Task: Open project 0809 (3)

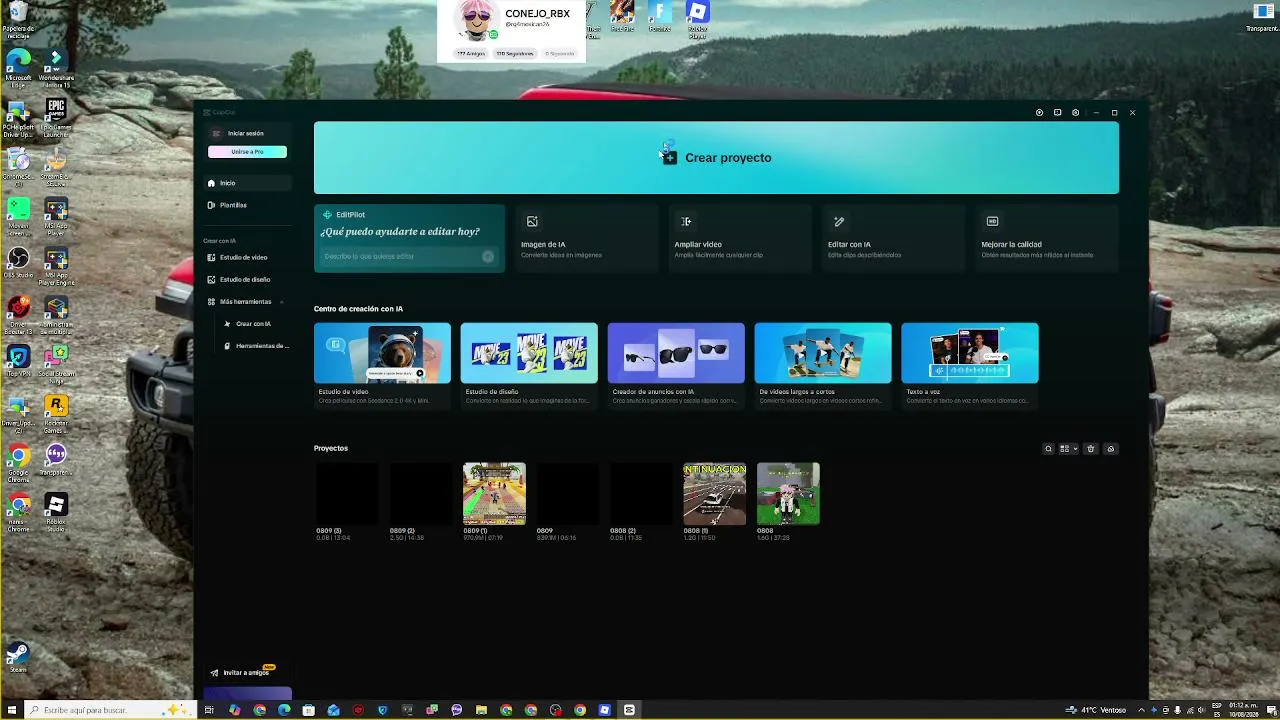Action: coord(347,494)
